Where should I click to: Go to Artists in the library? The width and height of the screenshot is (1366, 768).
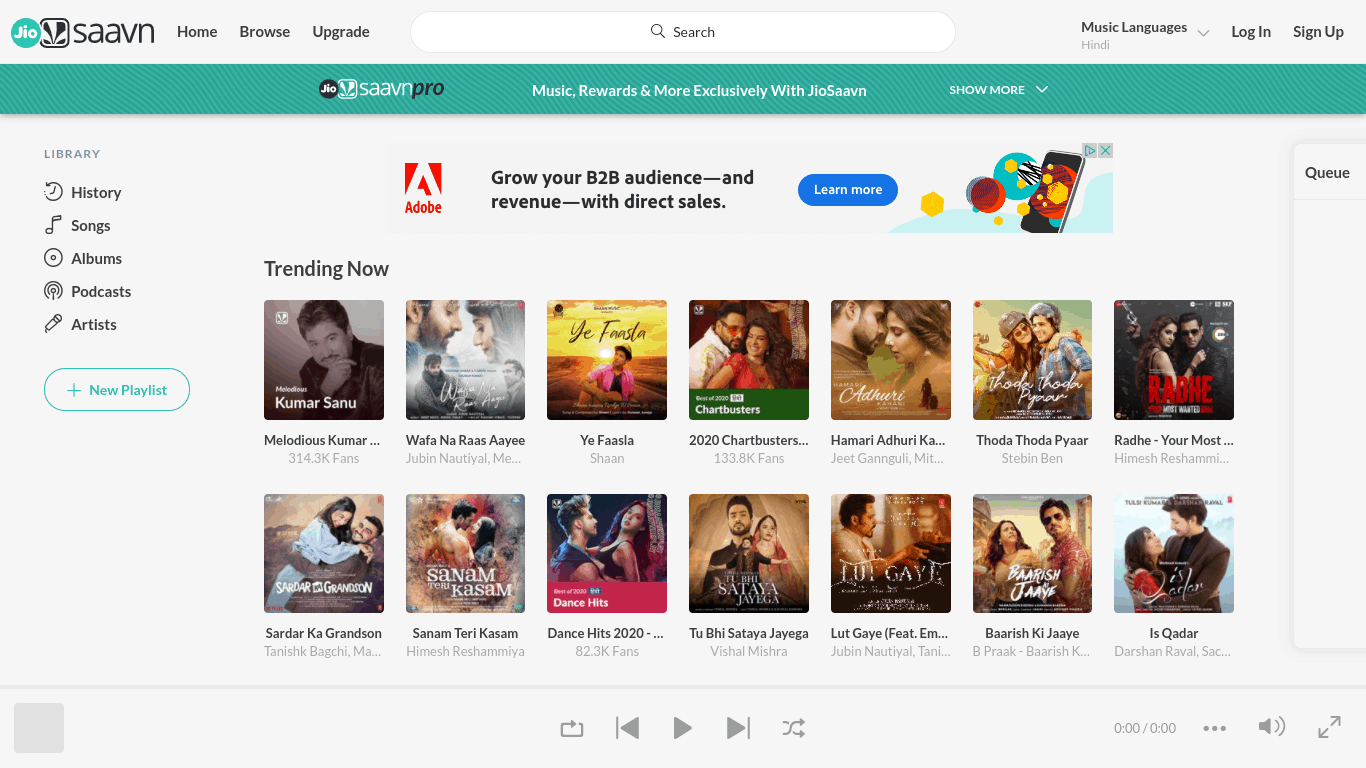pos(80,324)
